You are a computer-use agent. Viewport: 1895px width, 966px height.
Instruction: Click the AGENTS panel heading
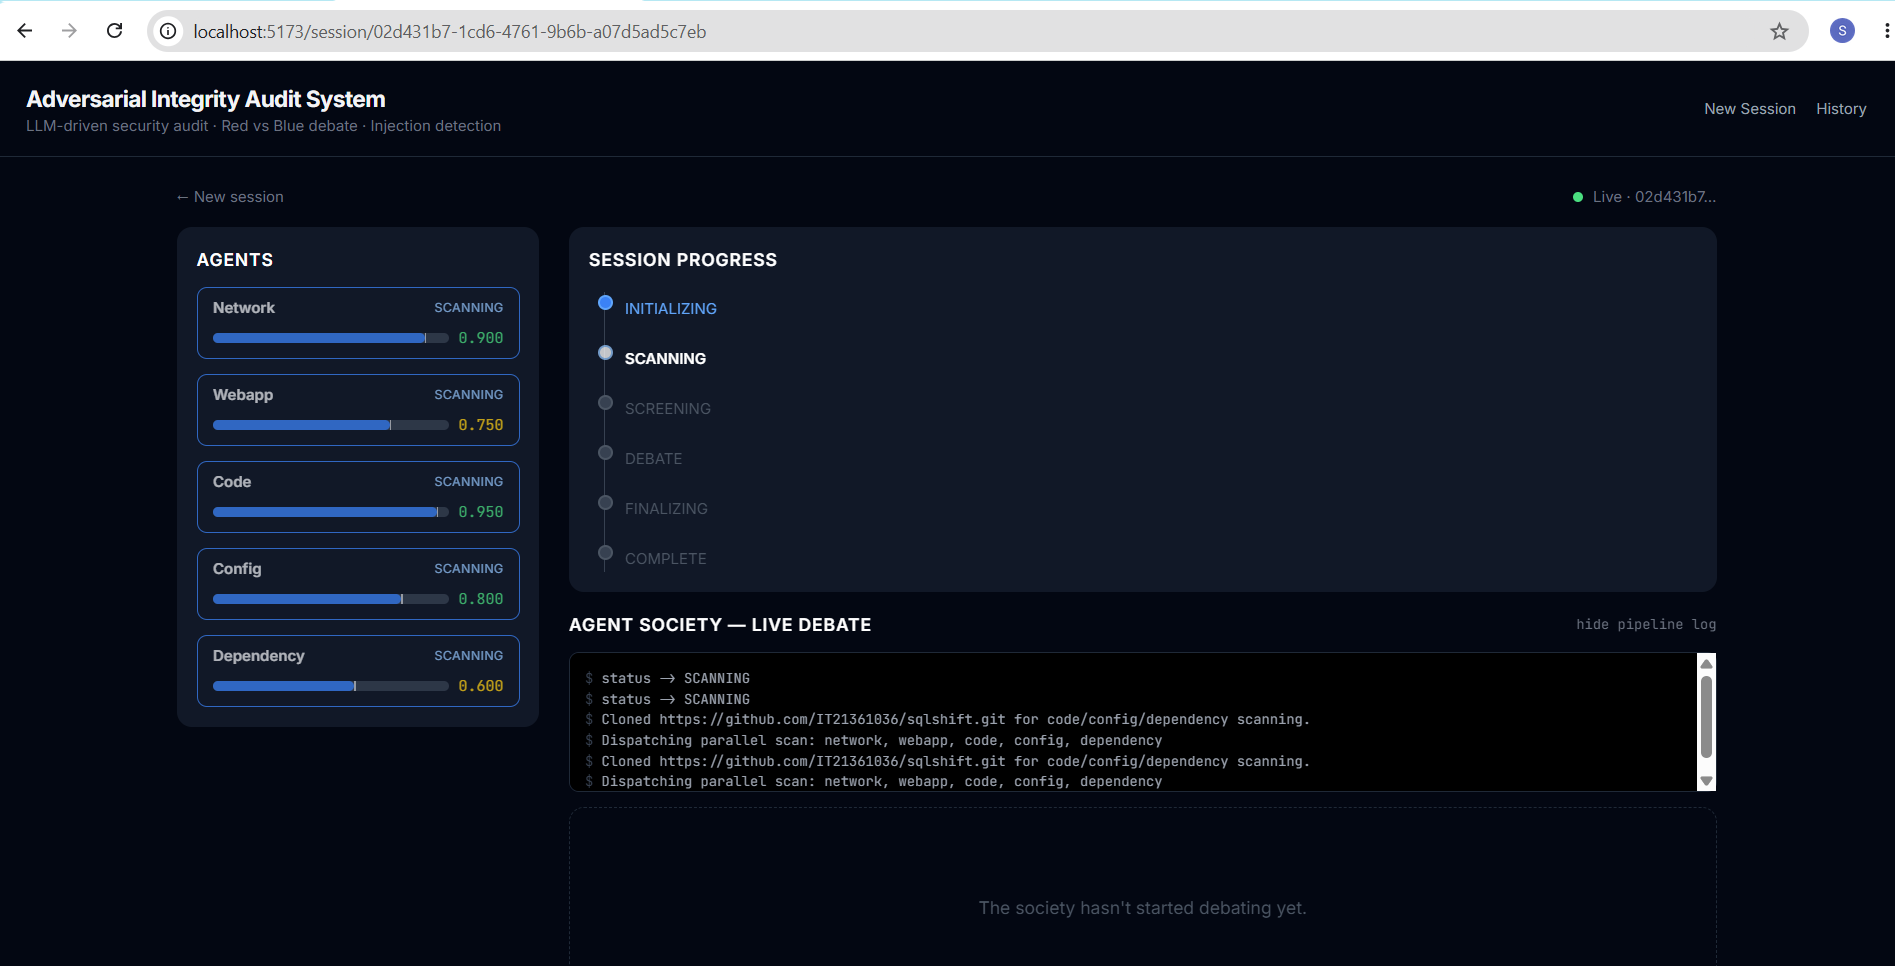click(x=235, y=260)
